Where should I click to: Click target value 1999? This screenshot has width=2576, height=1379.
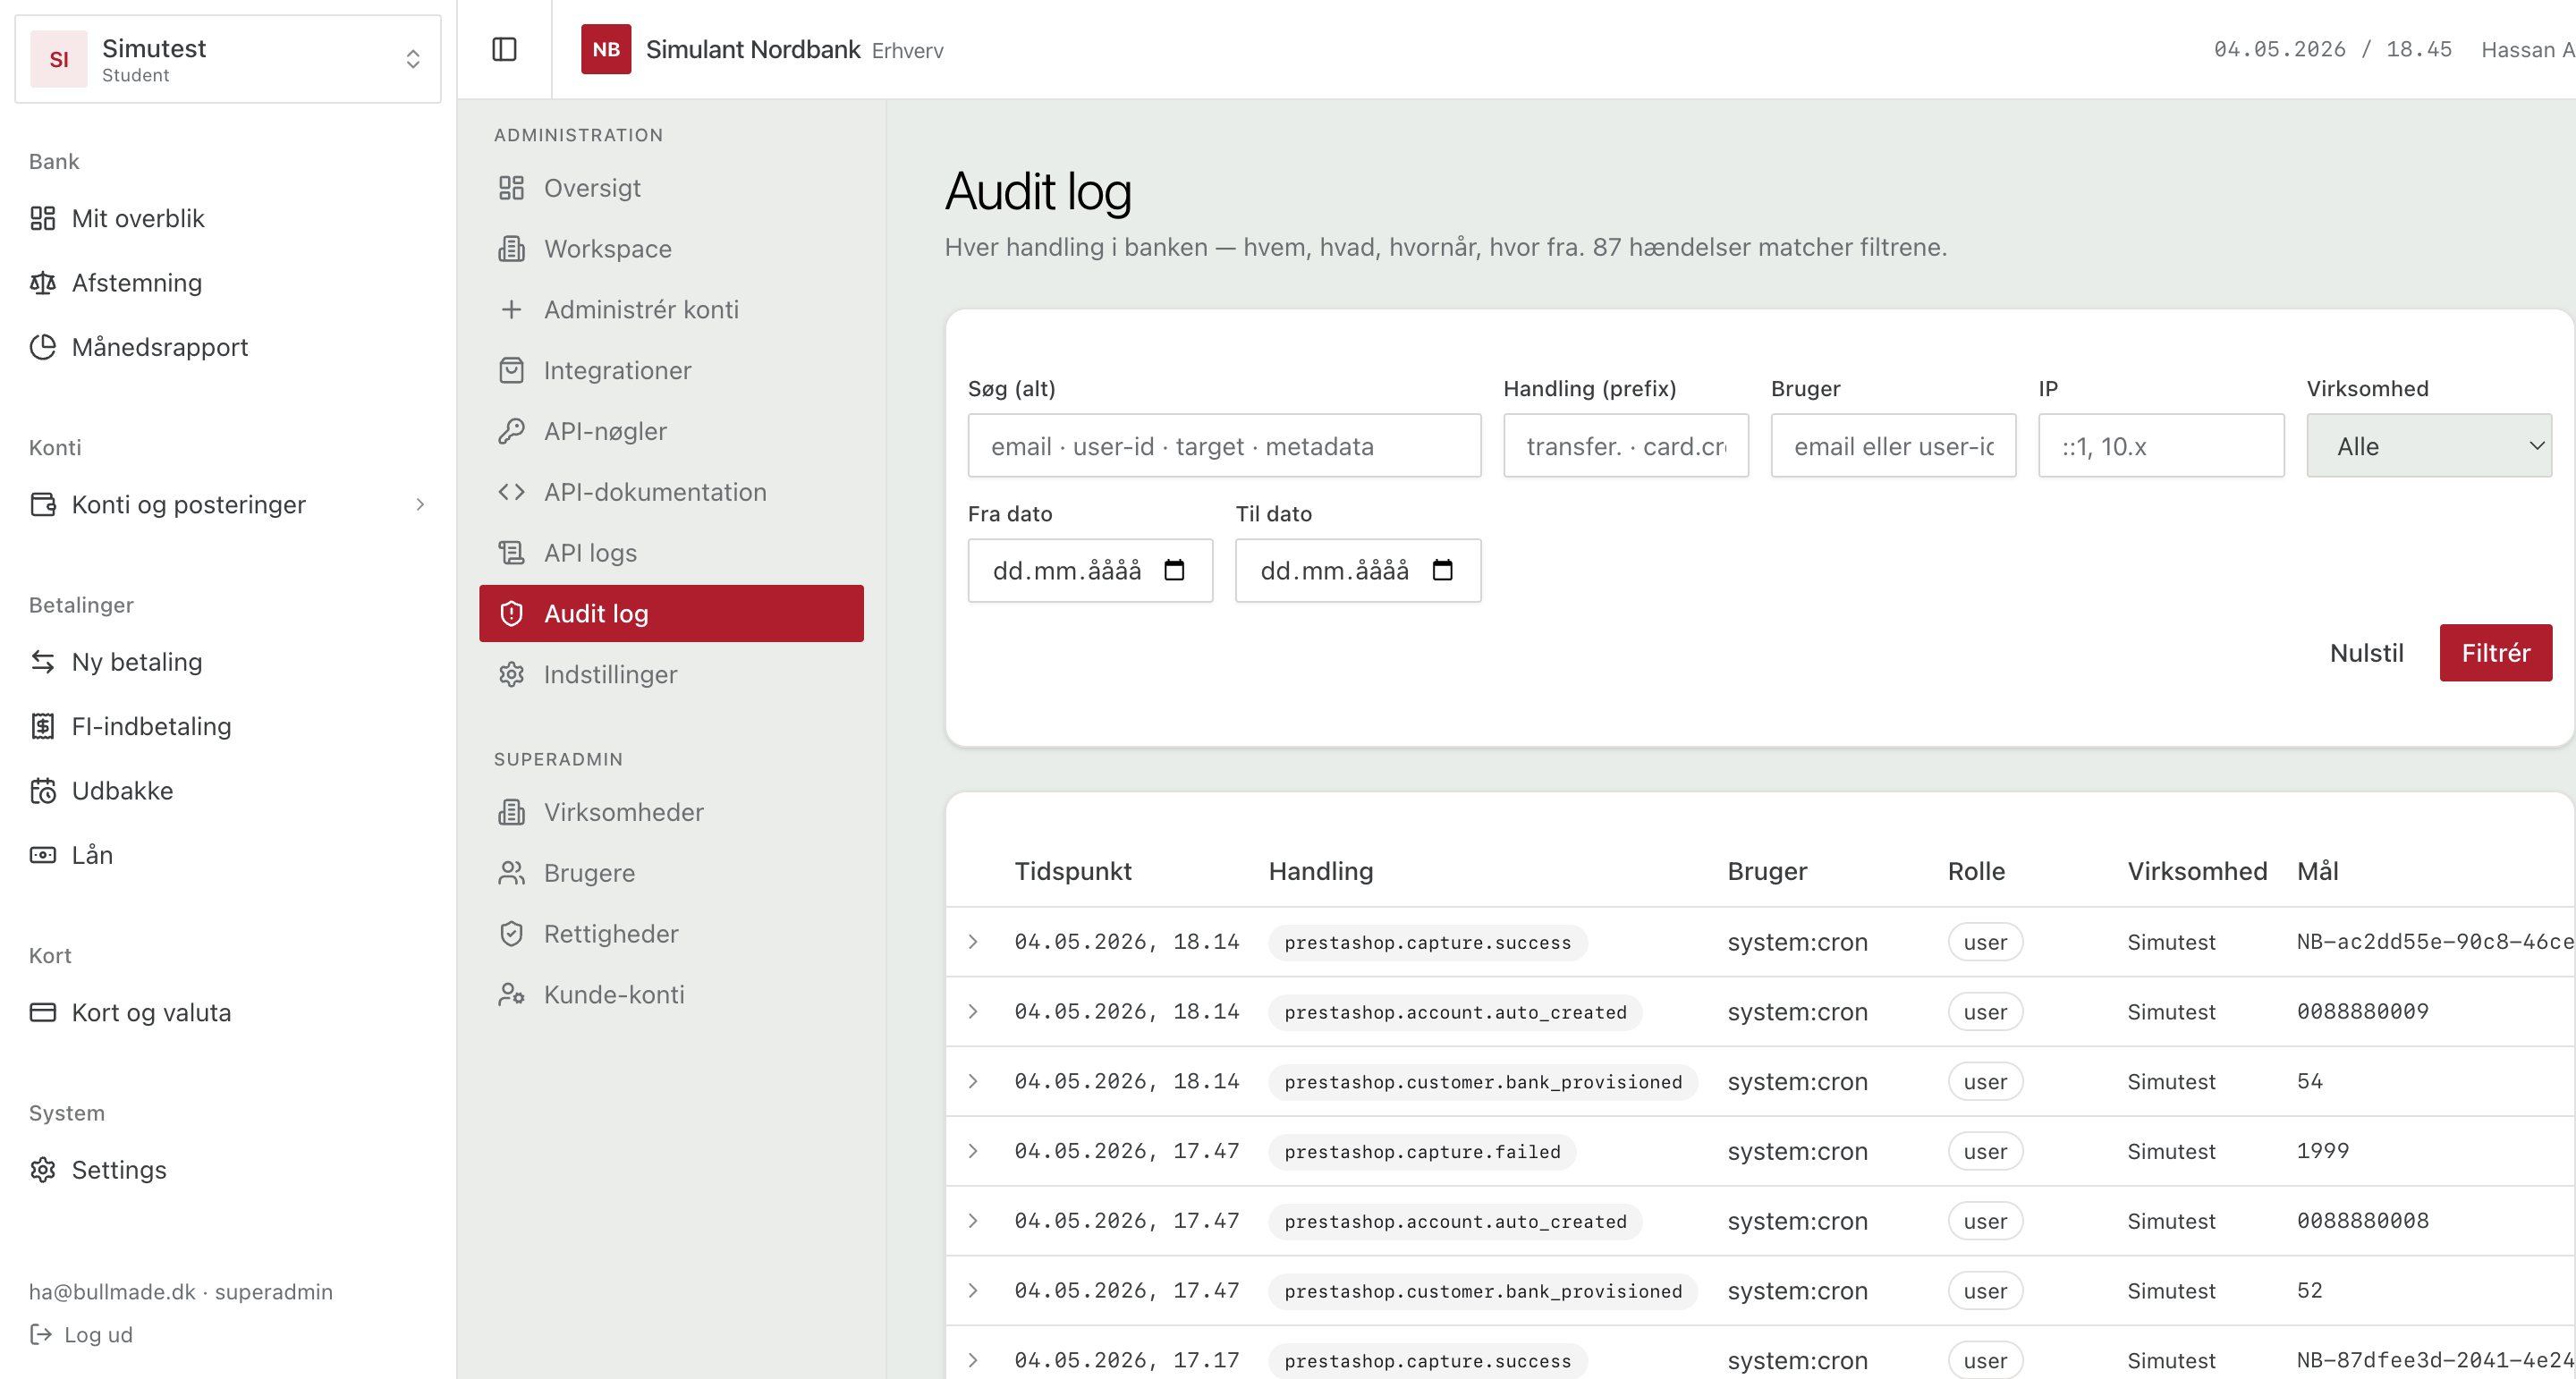(2322, 1151)
